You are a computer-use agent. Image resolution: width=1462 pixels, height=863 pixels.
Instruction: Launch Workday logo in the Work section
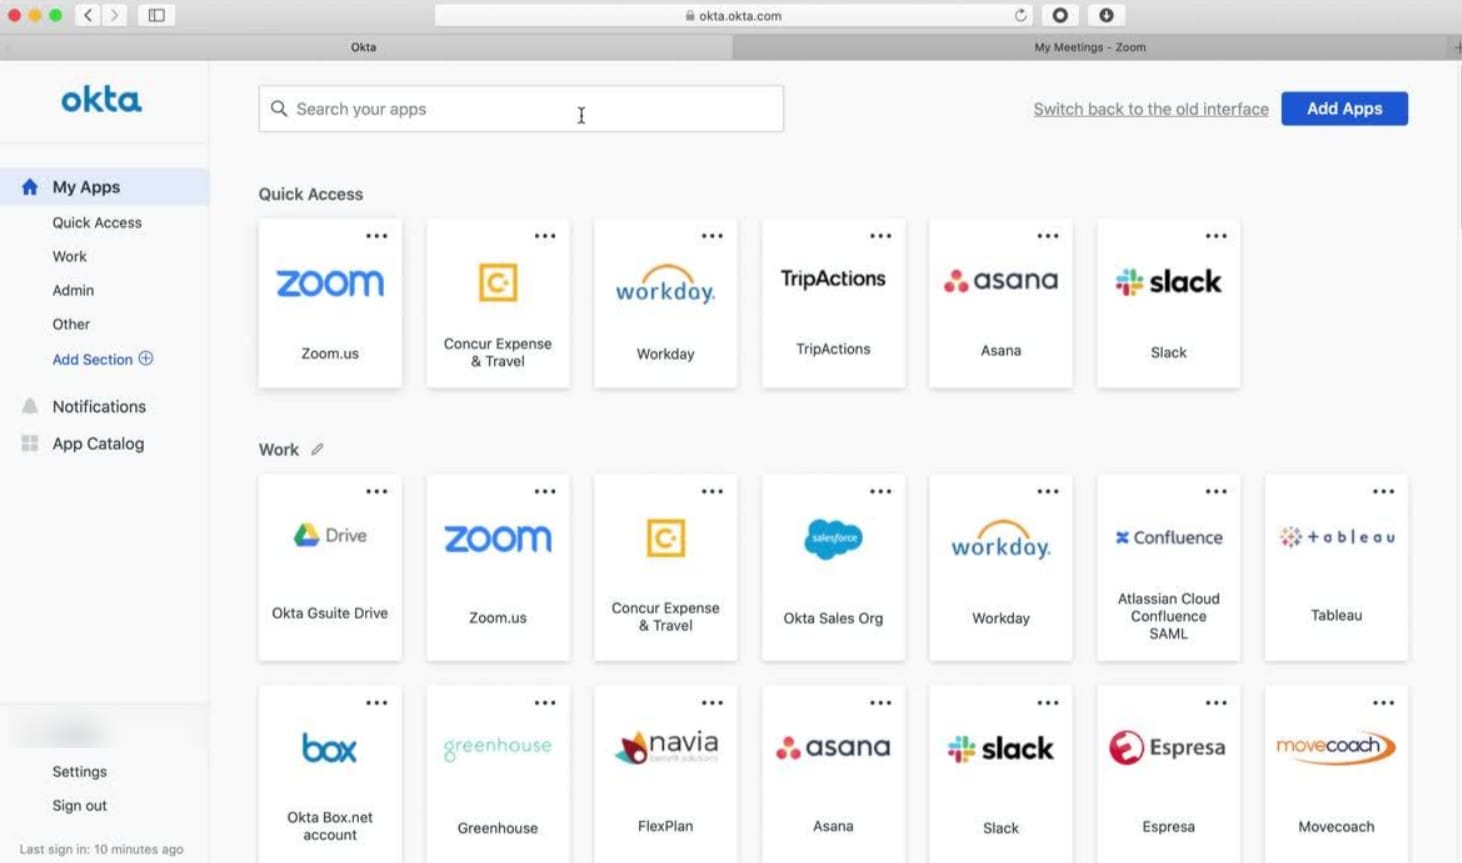(x=1001, y=540)
